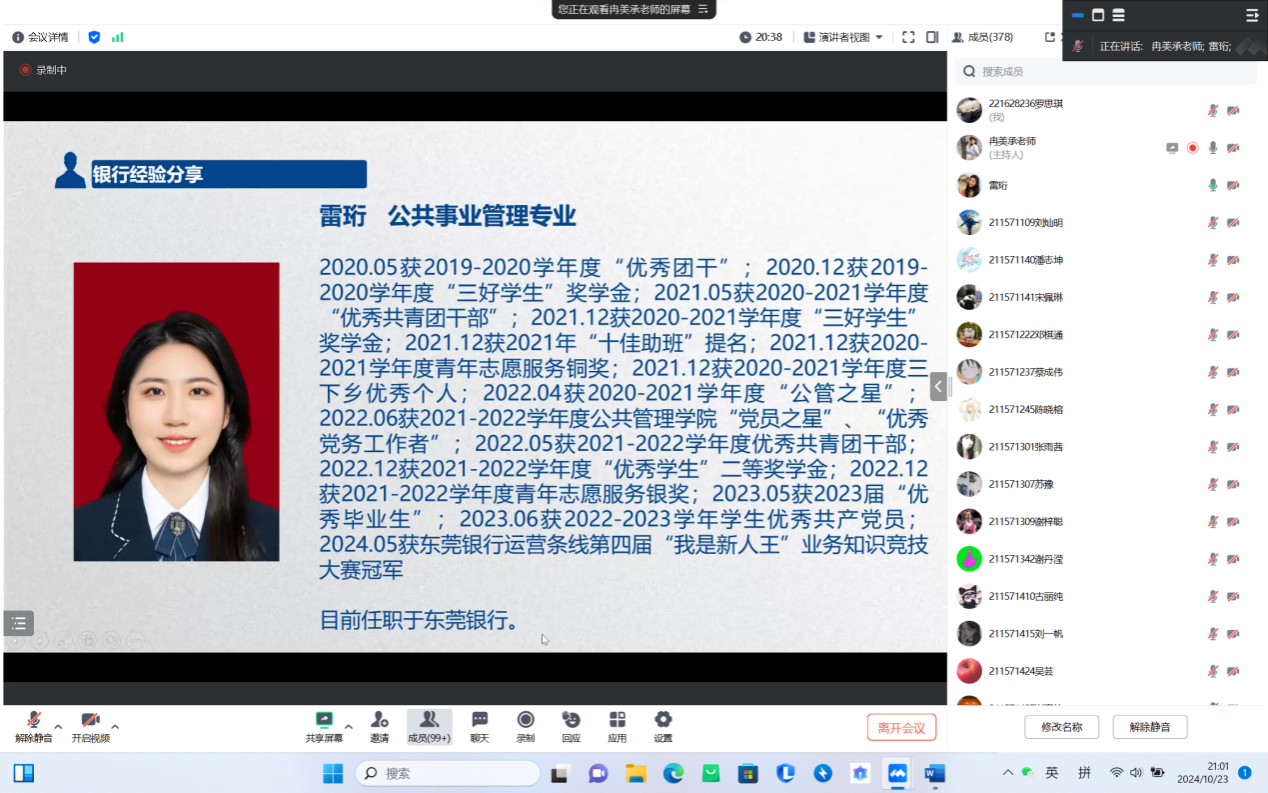
Task: Click the 离开会议 leave button
Action: pyautogui.click(x=901, y=728)
